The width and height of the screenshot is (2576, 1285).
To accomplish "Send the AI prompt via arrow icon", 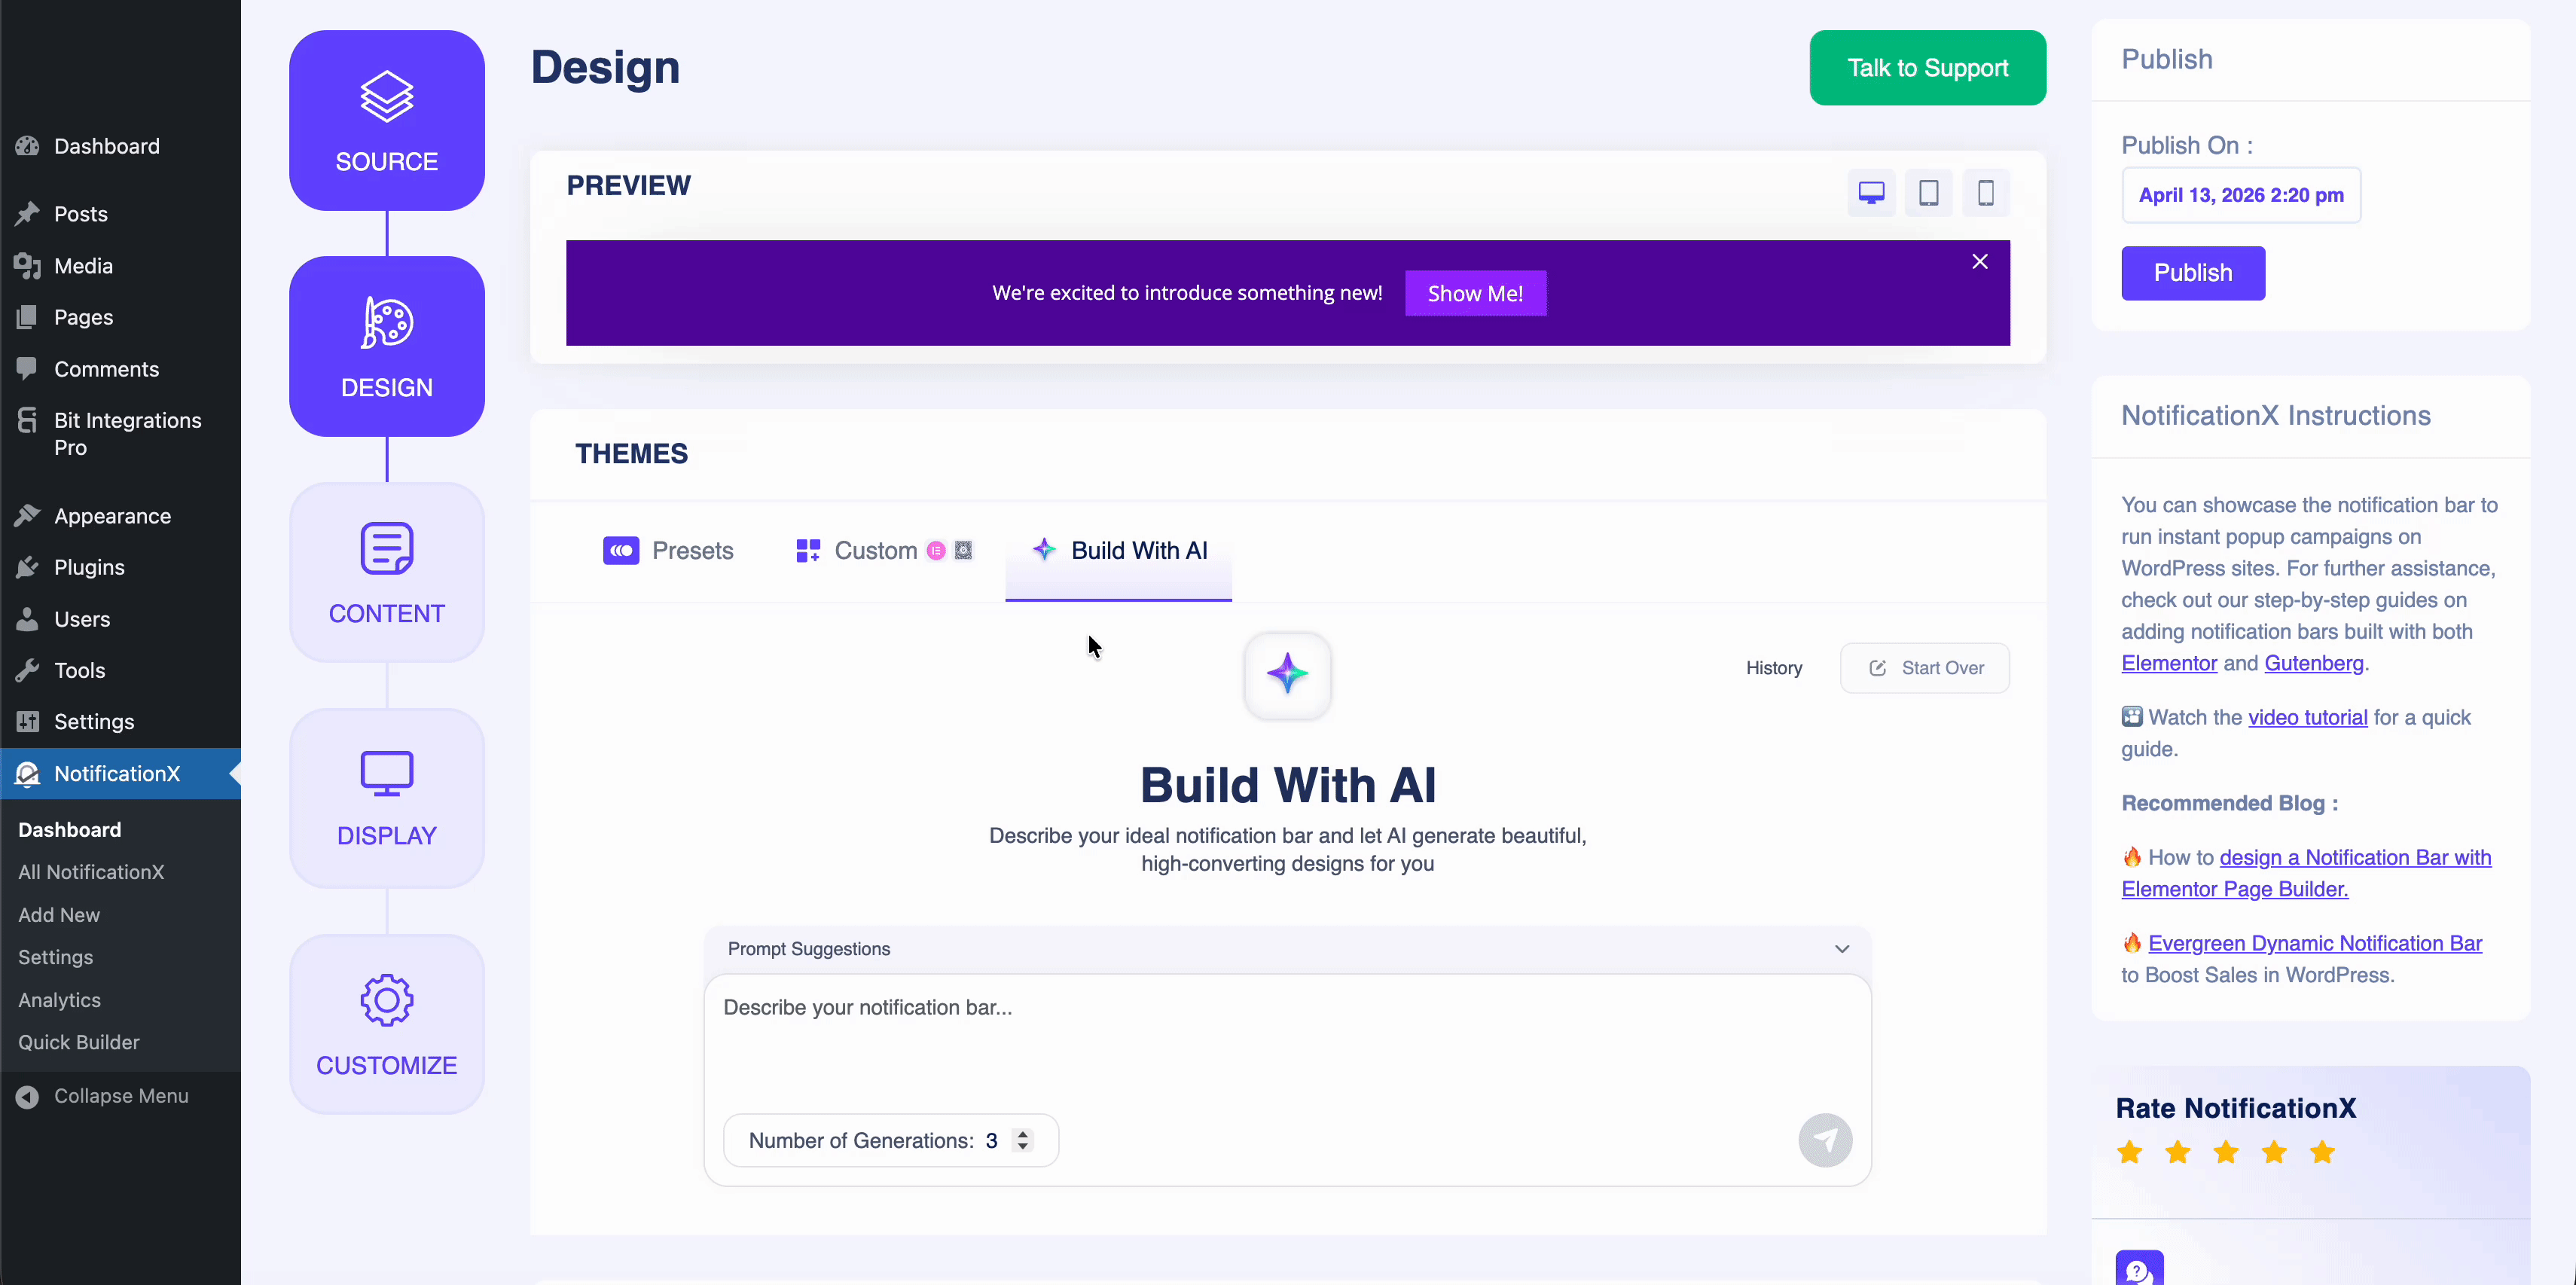I will pos(1825,1140).
